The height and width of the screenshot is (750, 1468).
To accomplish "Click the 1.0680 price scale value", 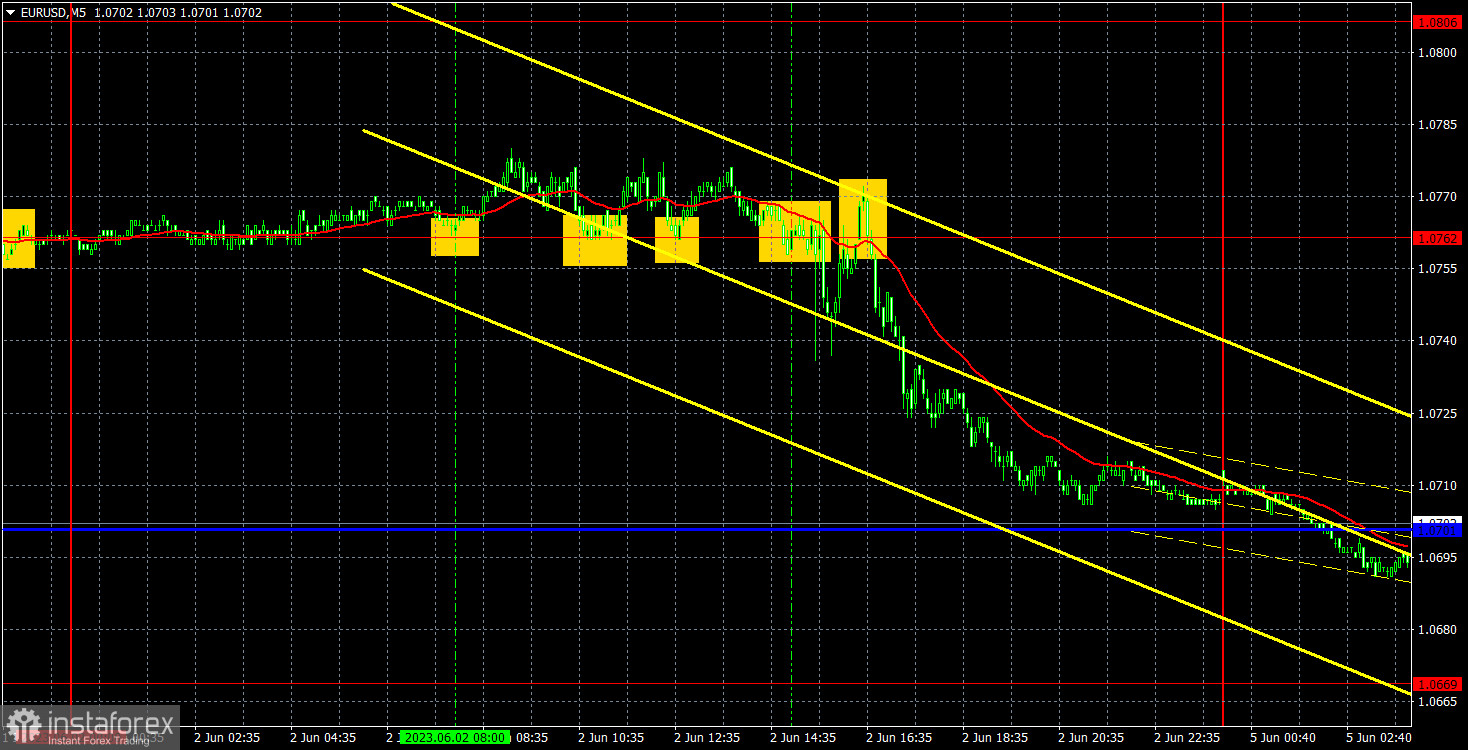I will (1436, 629).
